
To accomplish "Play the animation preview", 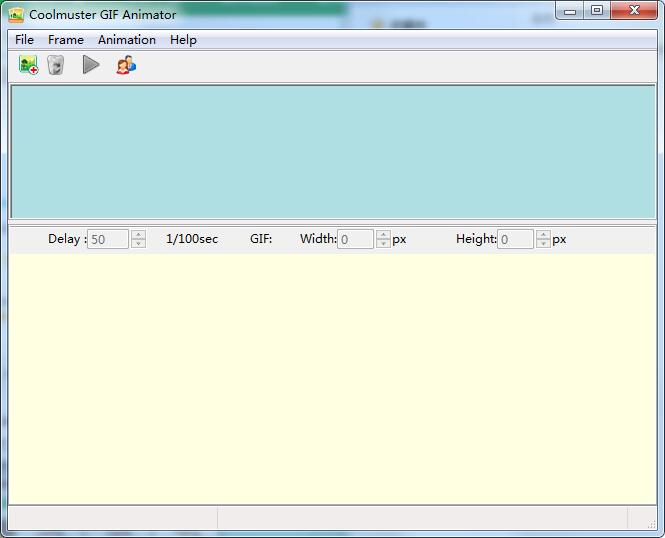I will (x=91, y=65).
